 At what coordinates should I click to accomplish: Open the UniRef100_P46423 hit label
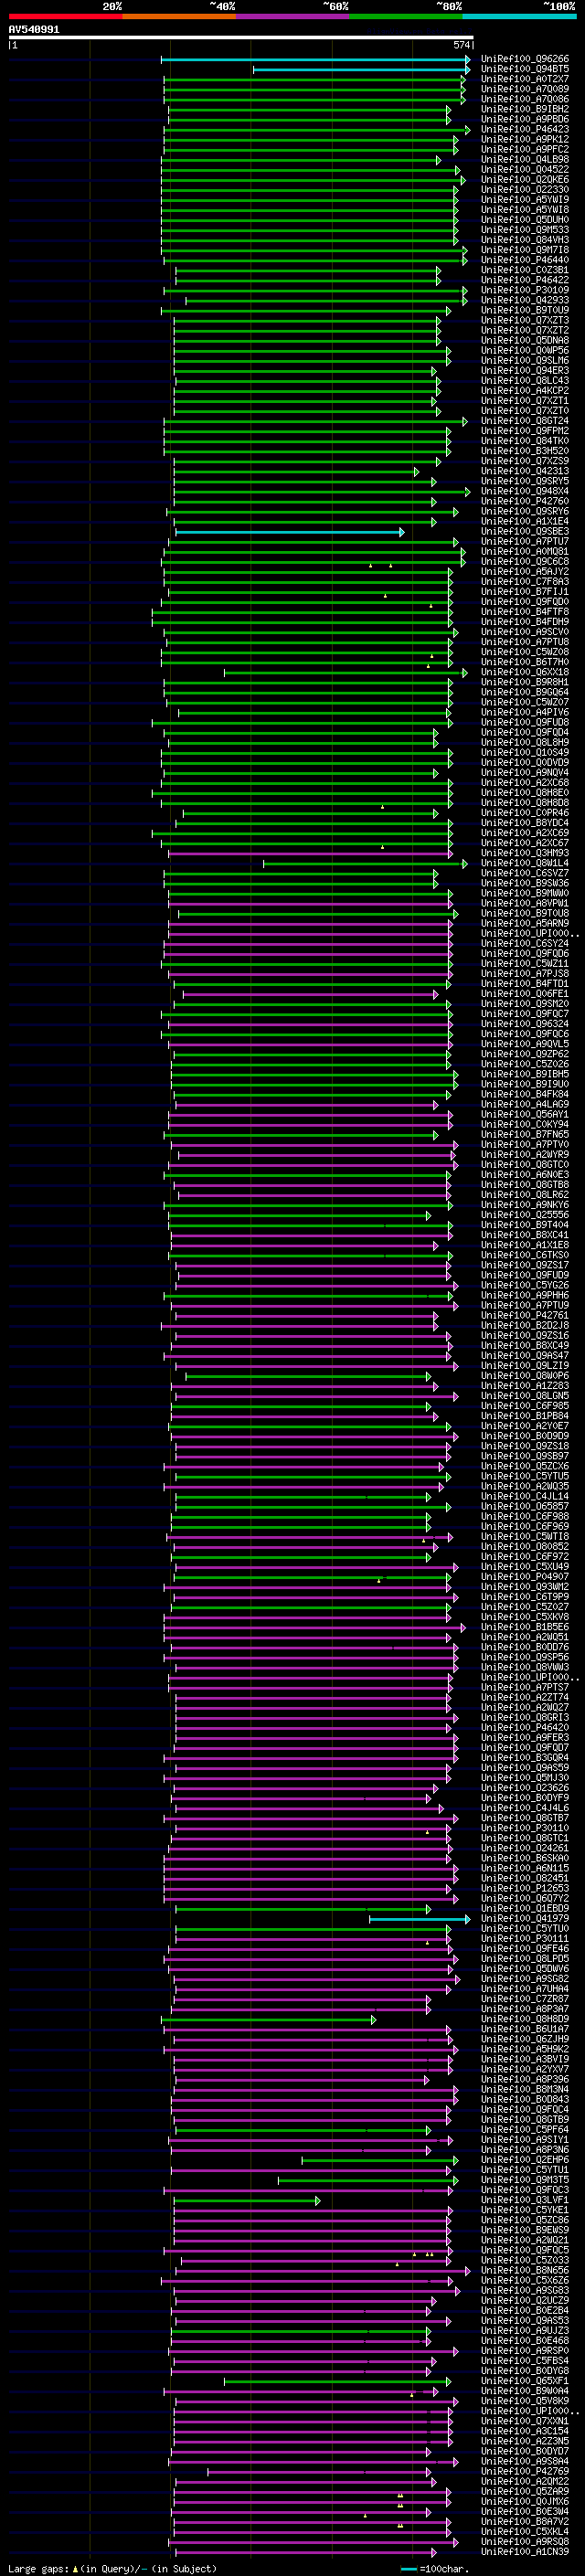525,130
